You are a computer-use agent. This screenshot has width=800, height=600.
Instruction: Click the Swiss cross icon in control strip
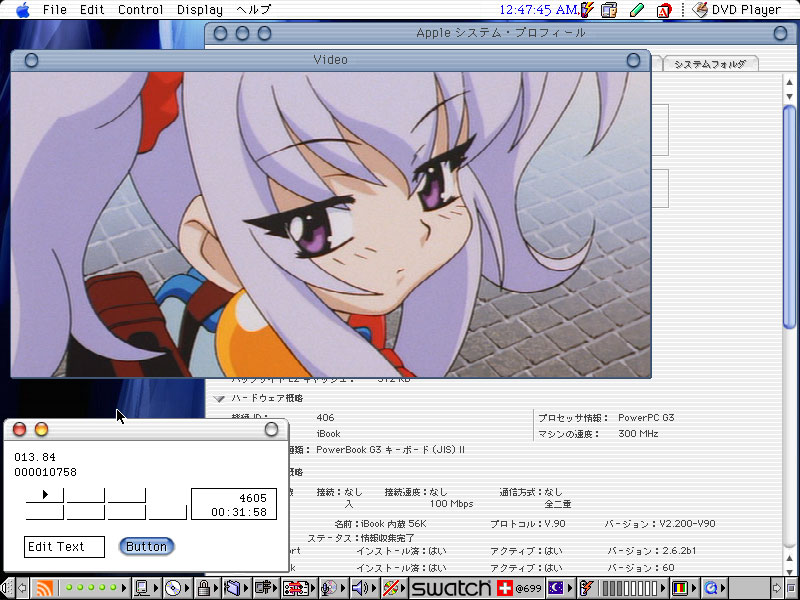(505, 588)
